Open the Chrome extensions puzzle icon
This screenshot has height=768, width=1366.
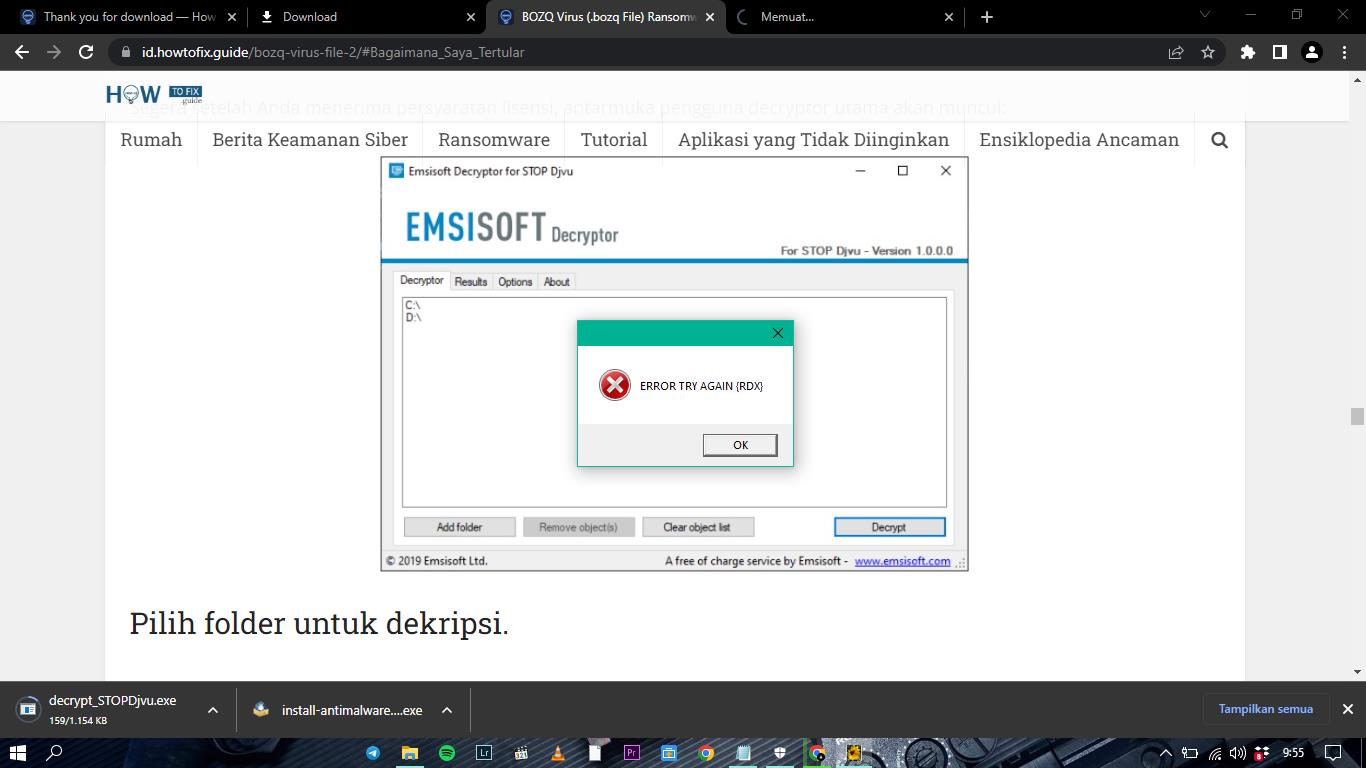coord(1247,52)
